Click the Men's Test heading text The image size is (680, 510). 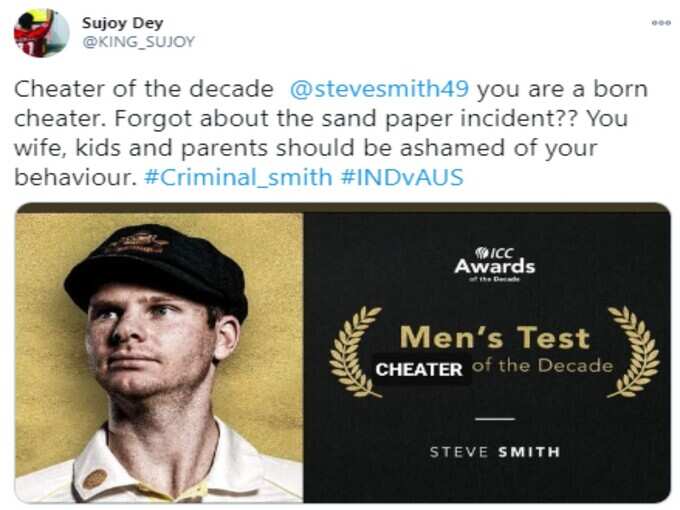pyautogui.click(x=495, y=337)
